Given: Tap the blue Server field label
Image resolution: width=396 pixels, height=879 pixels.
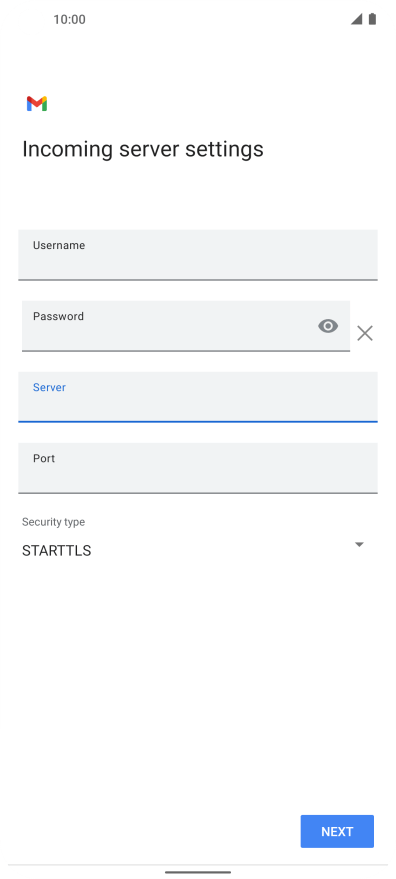Looking at the screenshot, I should pyautogui.click(x=49, y=387).
